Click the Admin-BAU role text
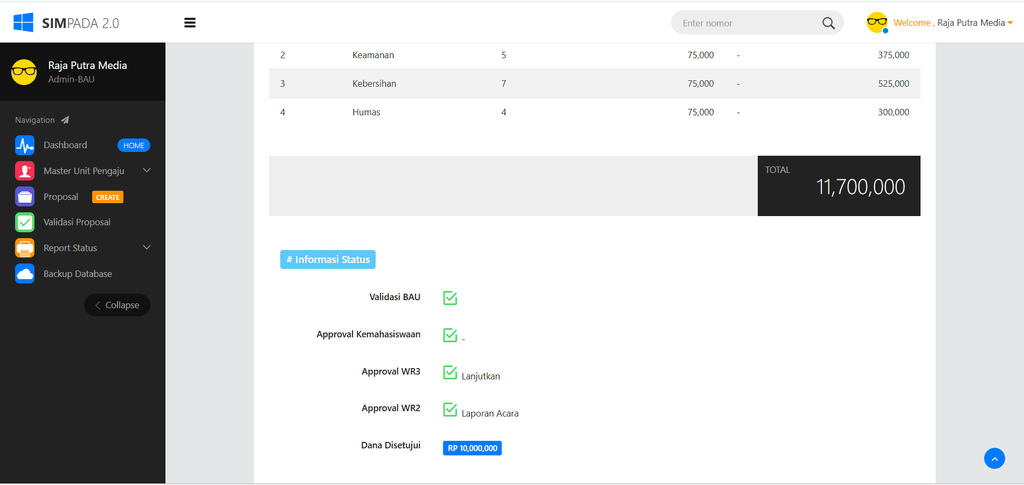 tap(71, 79)
